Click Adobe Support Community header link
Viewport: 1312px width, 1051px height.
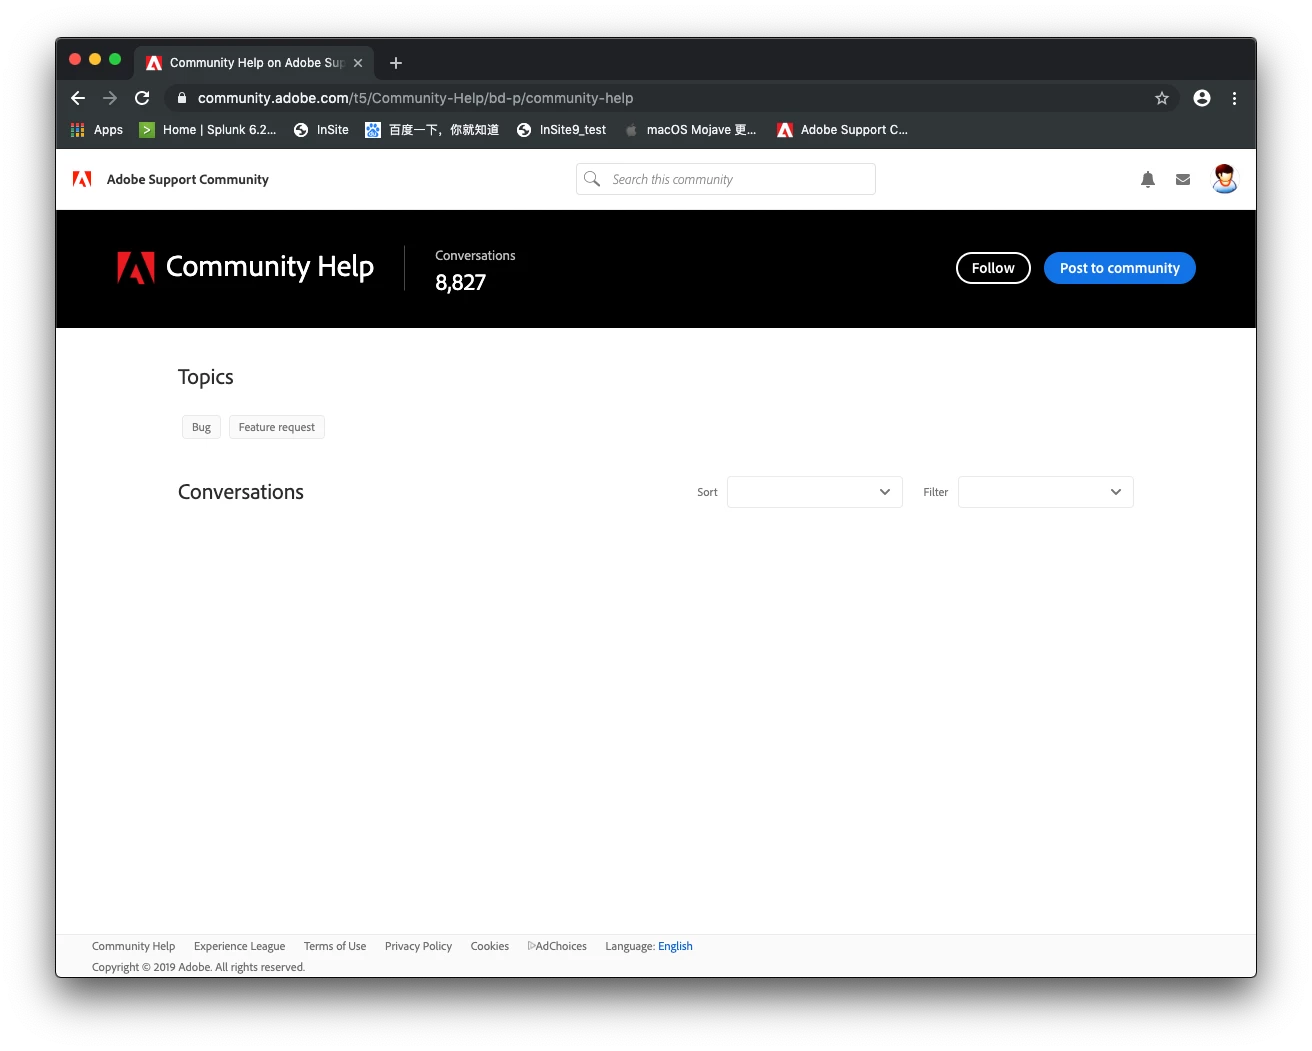tap(188, 180)
